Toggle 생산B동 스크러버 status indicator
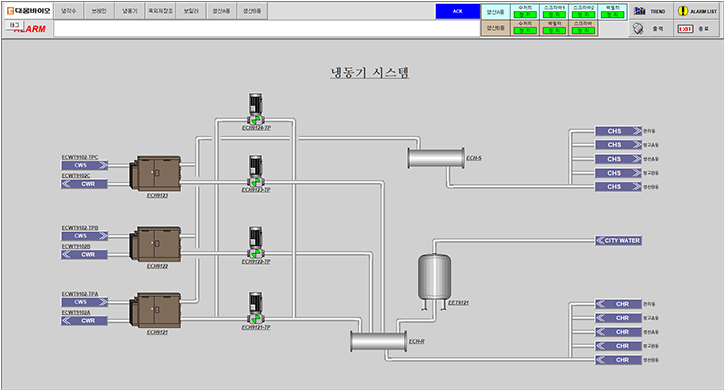725x391 pixels. (583, 31)
